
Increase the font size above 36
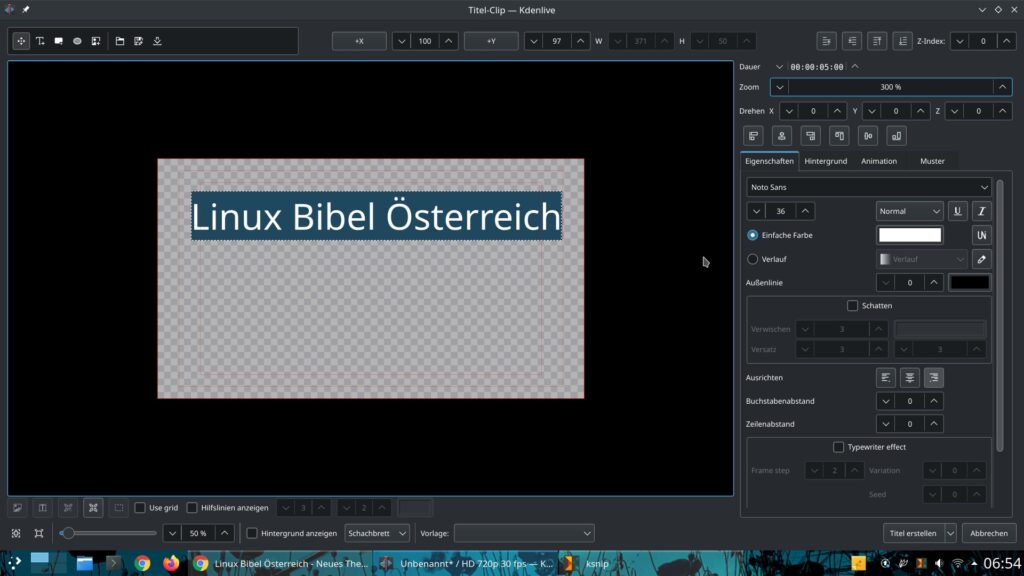click(805, 211)
